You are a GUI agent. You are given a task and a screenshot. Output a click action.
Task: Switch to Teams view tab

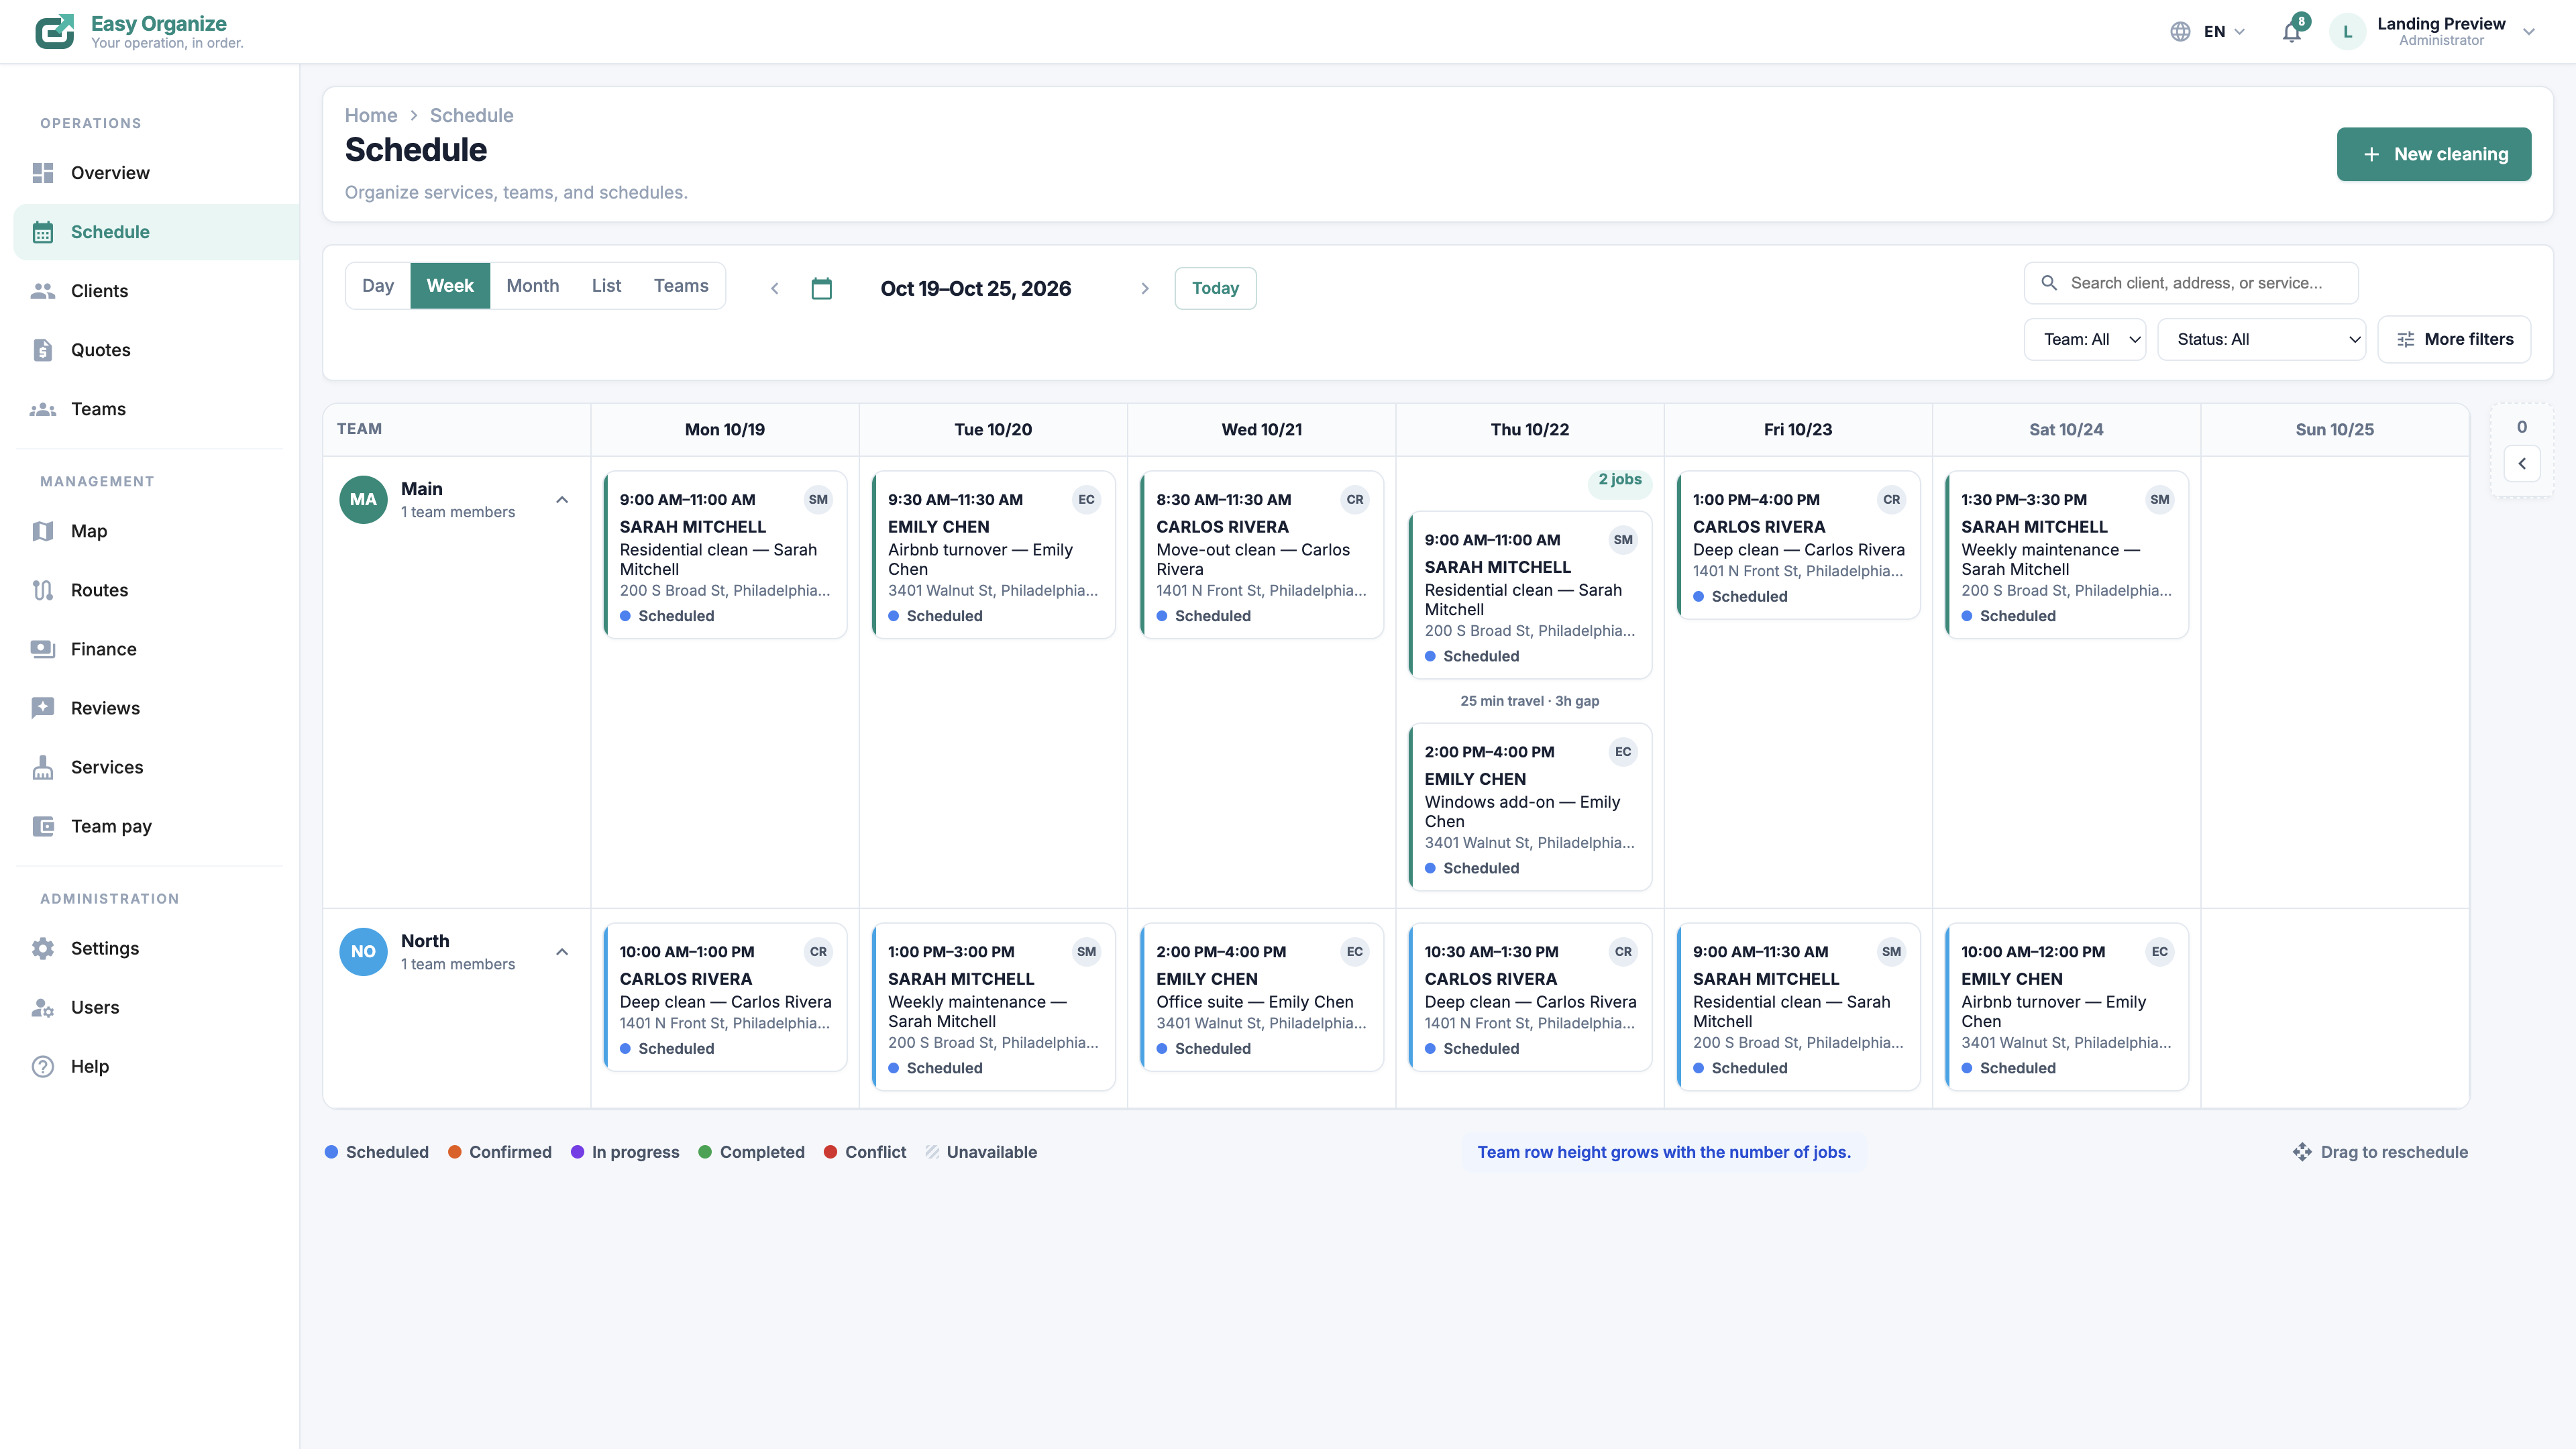(681, 286)
